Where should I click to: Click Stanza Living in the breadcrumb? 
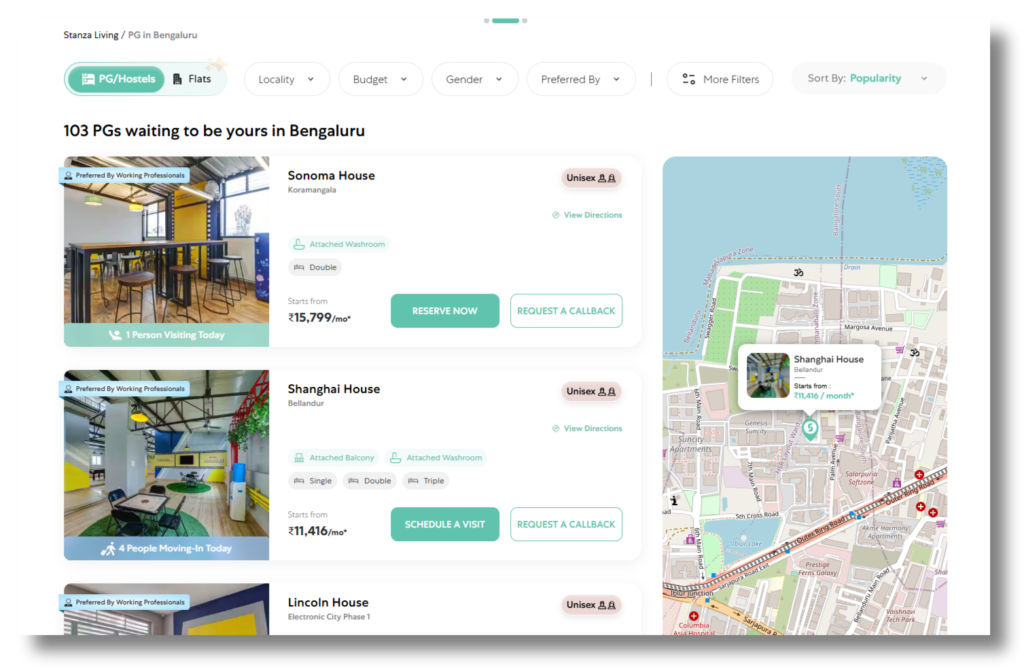(90, 34)
